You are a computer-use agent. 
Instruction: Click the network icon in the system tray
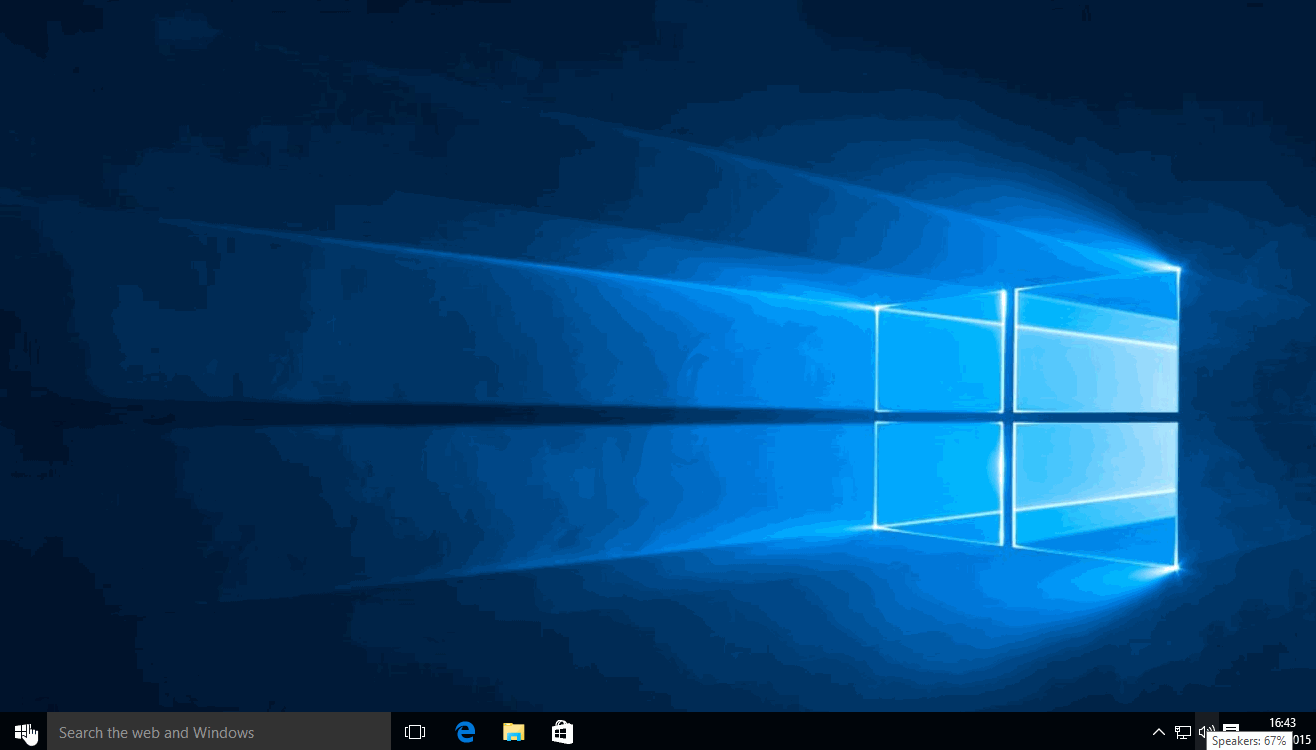1182,732
